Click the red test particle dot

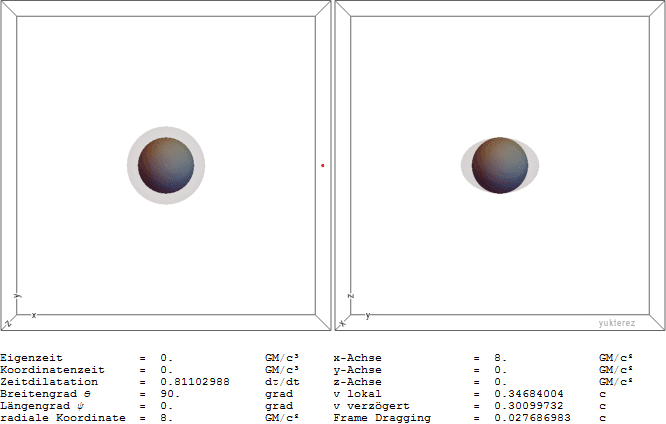click(322, 165)
